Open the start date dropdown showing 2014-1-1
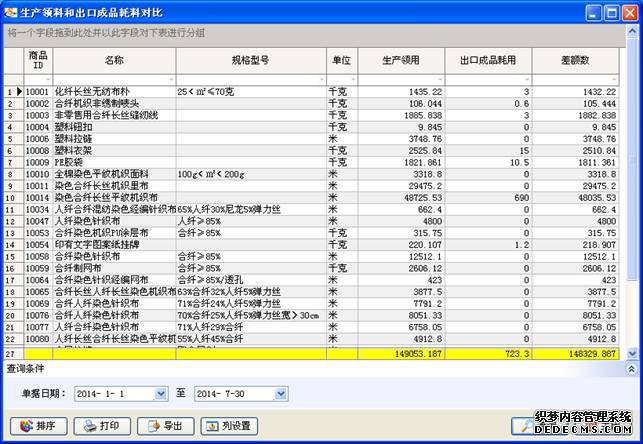 pos(160,395)
